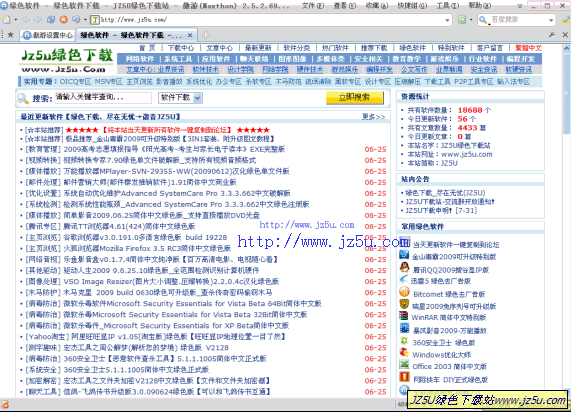Viewport: 571px width, 412px height.
Task: Open the 下载中心 navigation link
Action: (181, 48)
